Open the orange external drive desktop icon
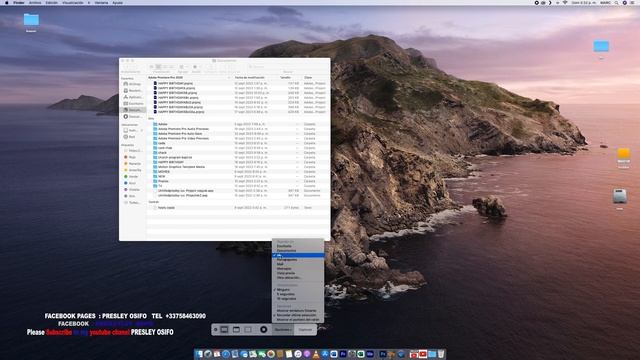 point(623,154)
